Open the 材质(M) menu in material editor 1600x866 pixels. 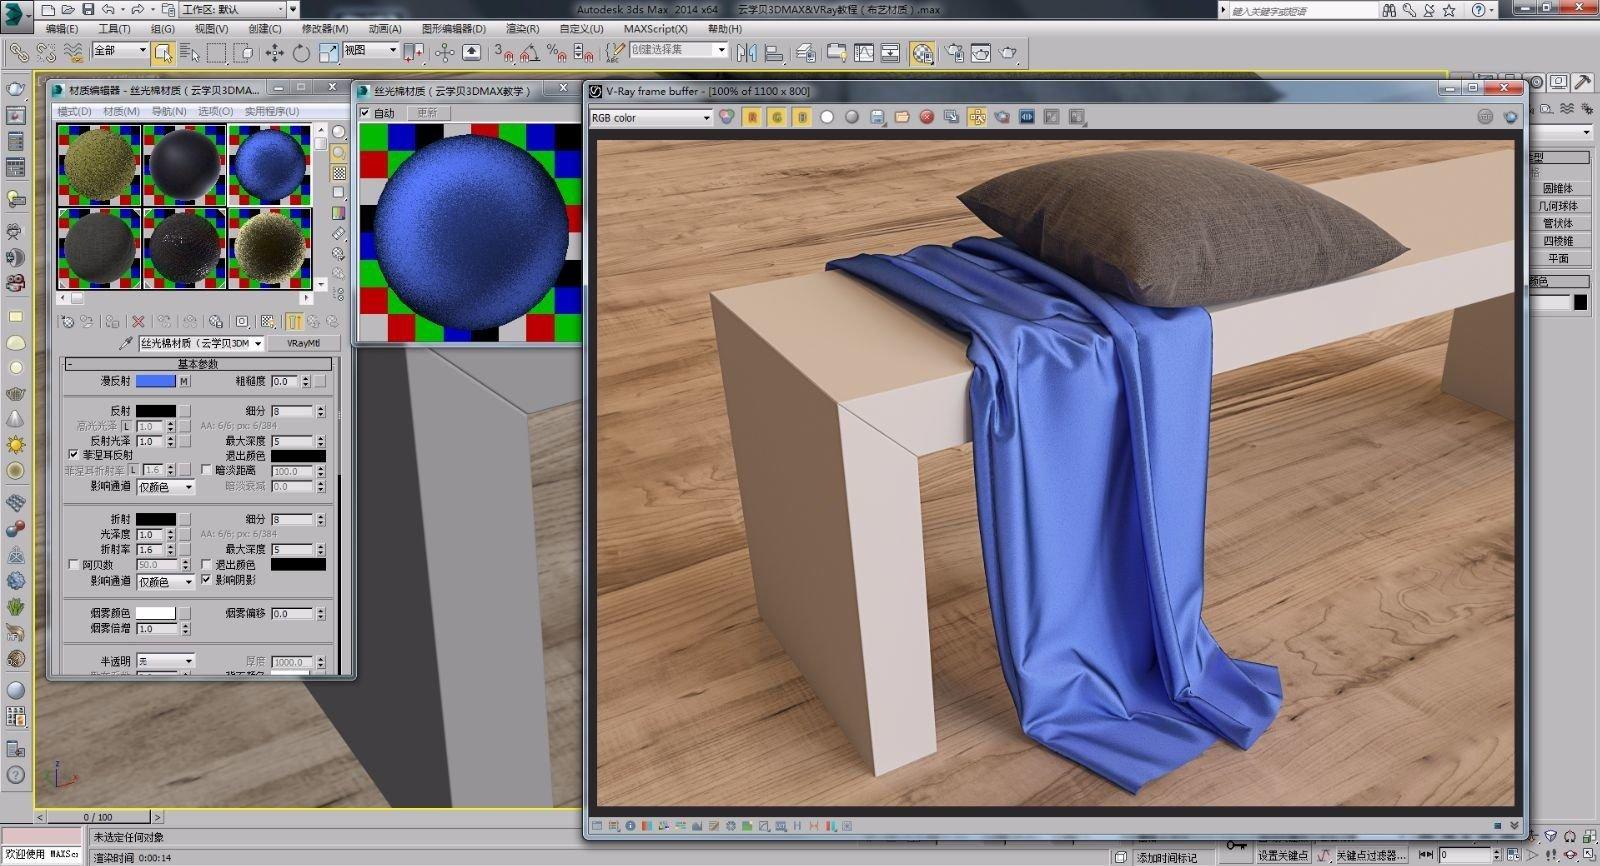[x=121, y=111]
